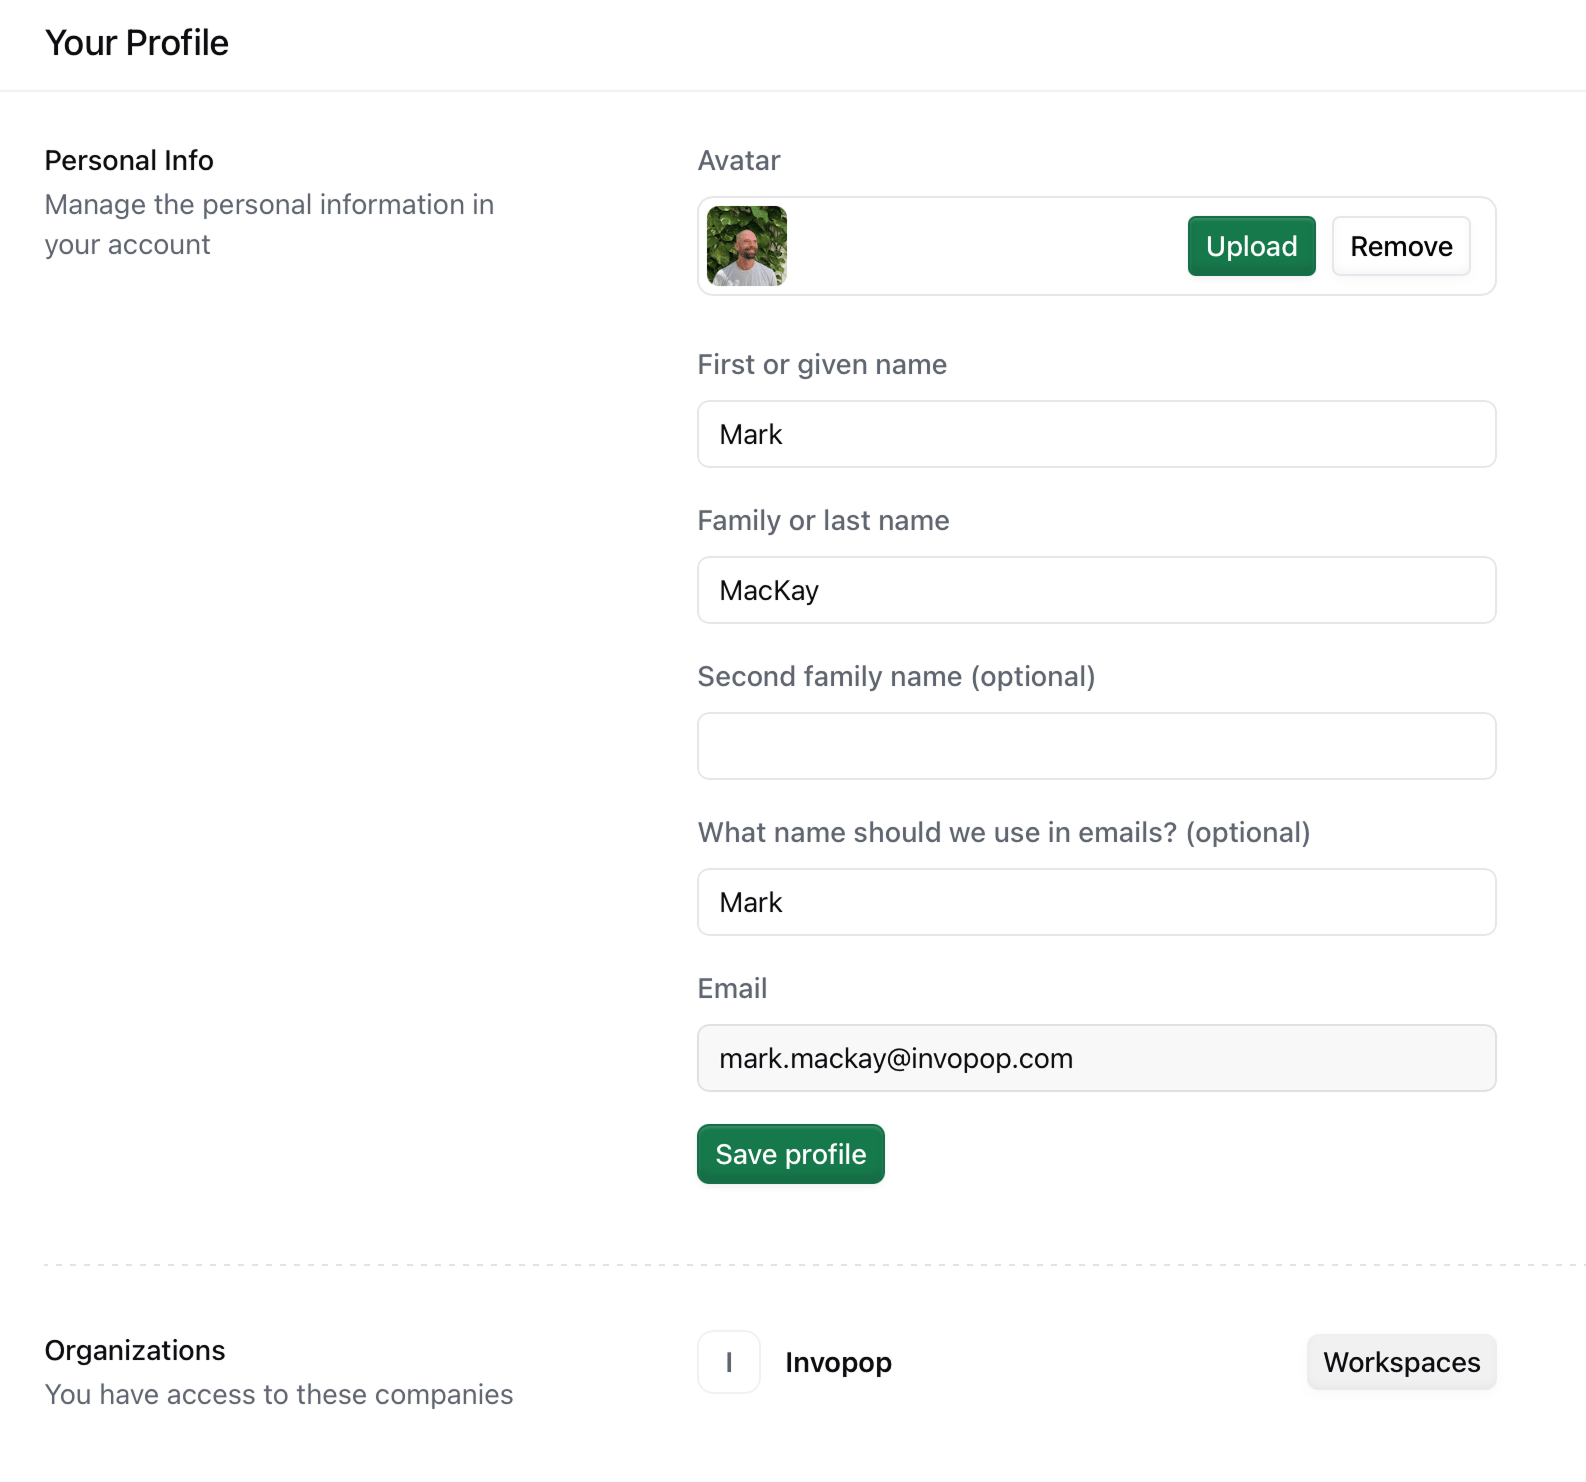Click the Email label text

coord(732,988)
